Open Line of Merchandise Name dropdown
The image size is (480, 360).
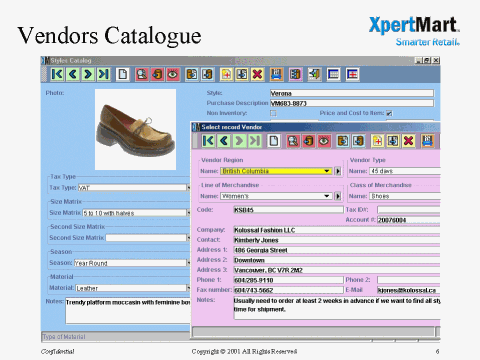click(x=327, y=196)
